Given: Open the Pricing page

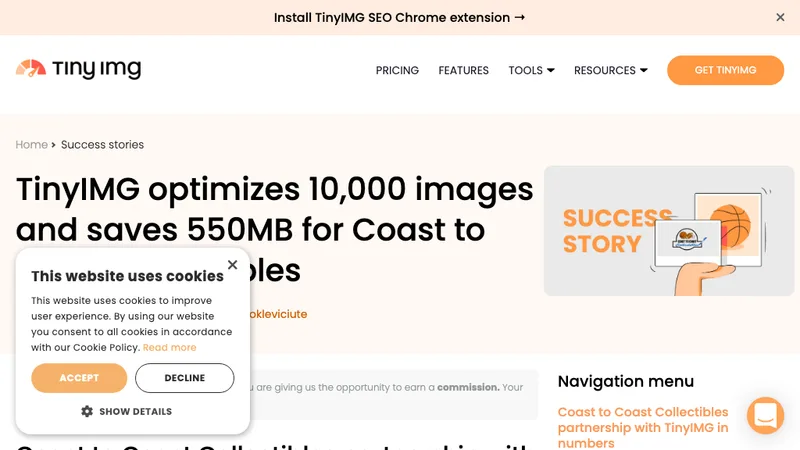Looking at the screenshot, I should coord(397,70).
